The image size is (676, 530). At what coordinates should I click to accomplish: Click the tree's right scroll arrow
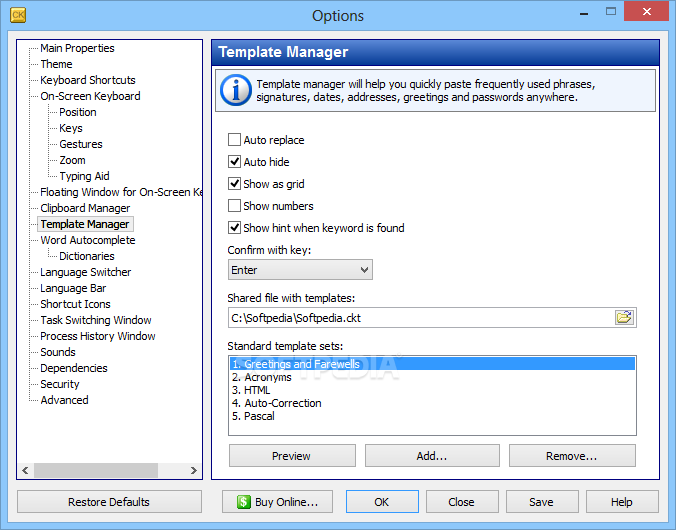coord(194,470)
